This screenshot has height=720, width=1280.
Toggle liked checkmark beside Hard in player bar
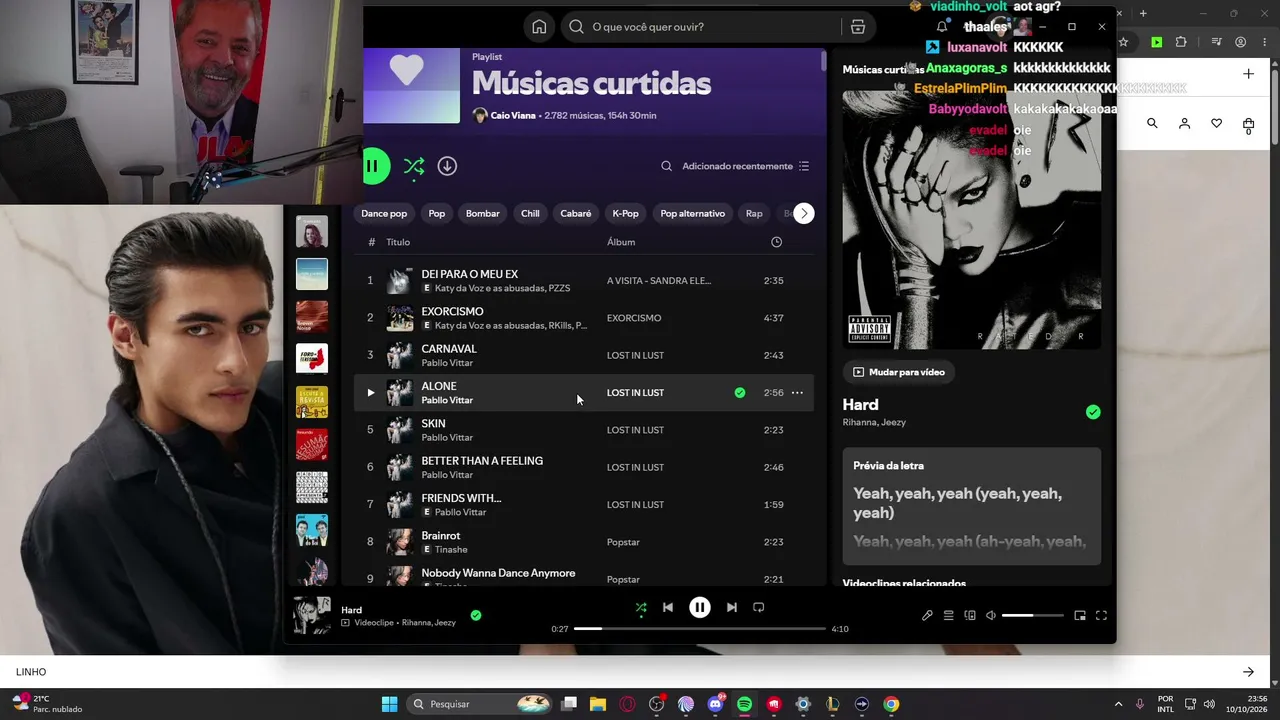click(476, 615)
